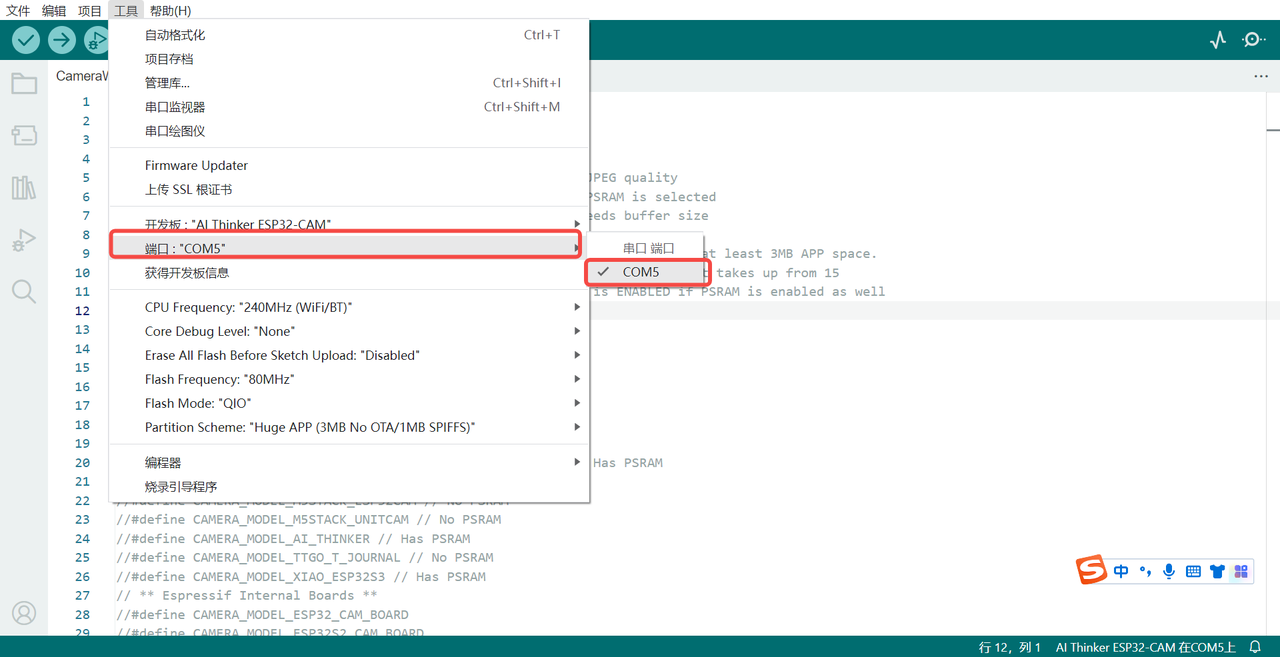This screenshot has width=1280, height=657.
Task: Choose 烧录引导程序 menu entry
Action: (x=349, y=486)
